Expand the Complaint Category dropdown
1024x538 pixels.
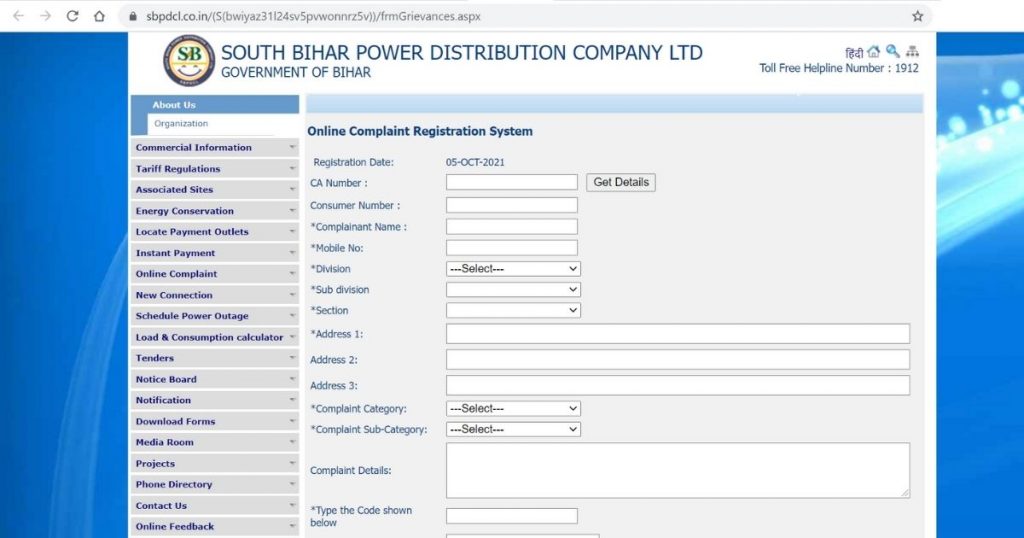tap(513, 409)
